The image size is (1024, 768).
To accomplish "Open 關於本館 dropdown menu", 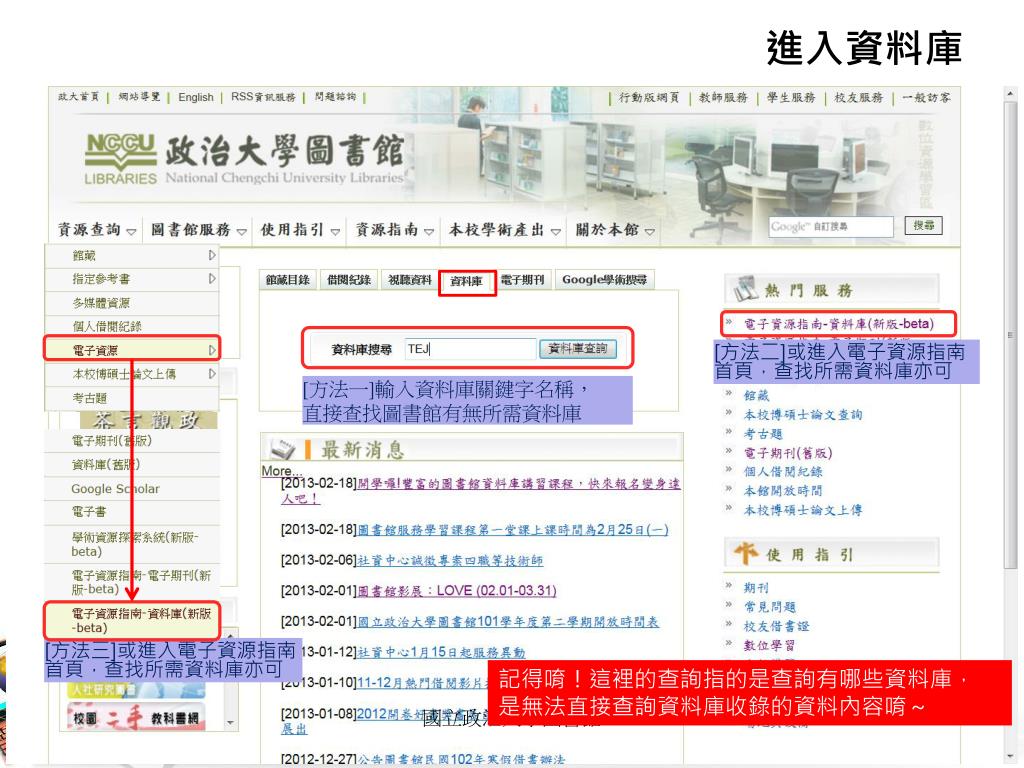I will (x=615, y=230).
